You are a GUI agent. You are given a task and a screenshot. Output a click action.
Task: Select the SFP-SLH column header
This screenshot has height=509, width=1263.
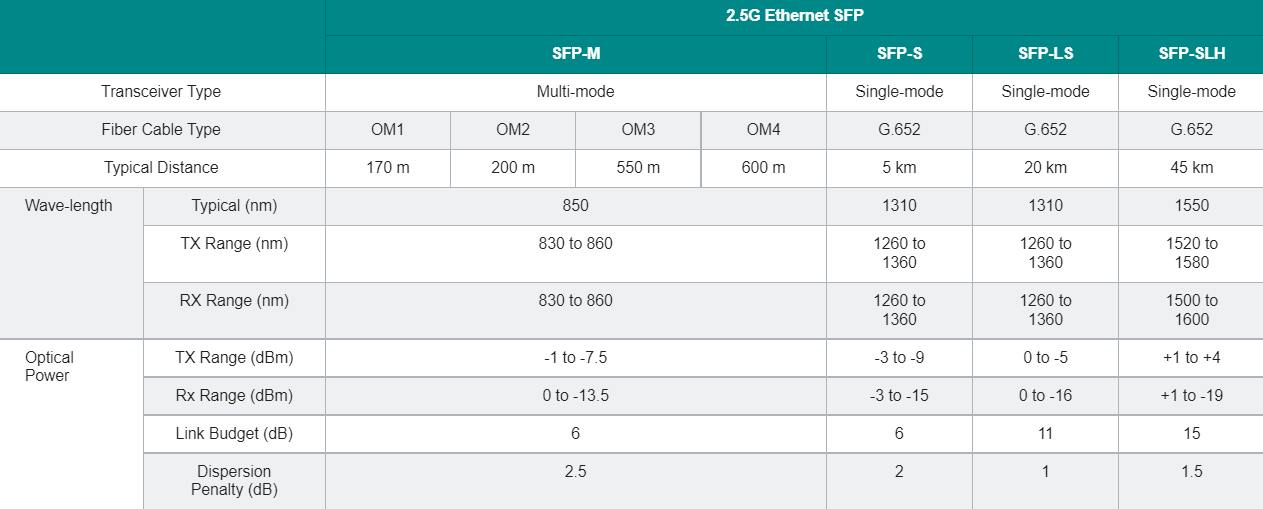[x=1191, y=54]
